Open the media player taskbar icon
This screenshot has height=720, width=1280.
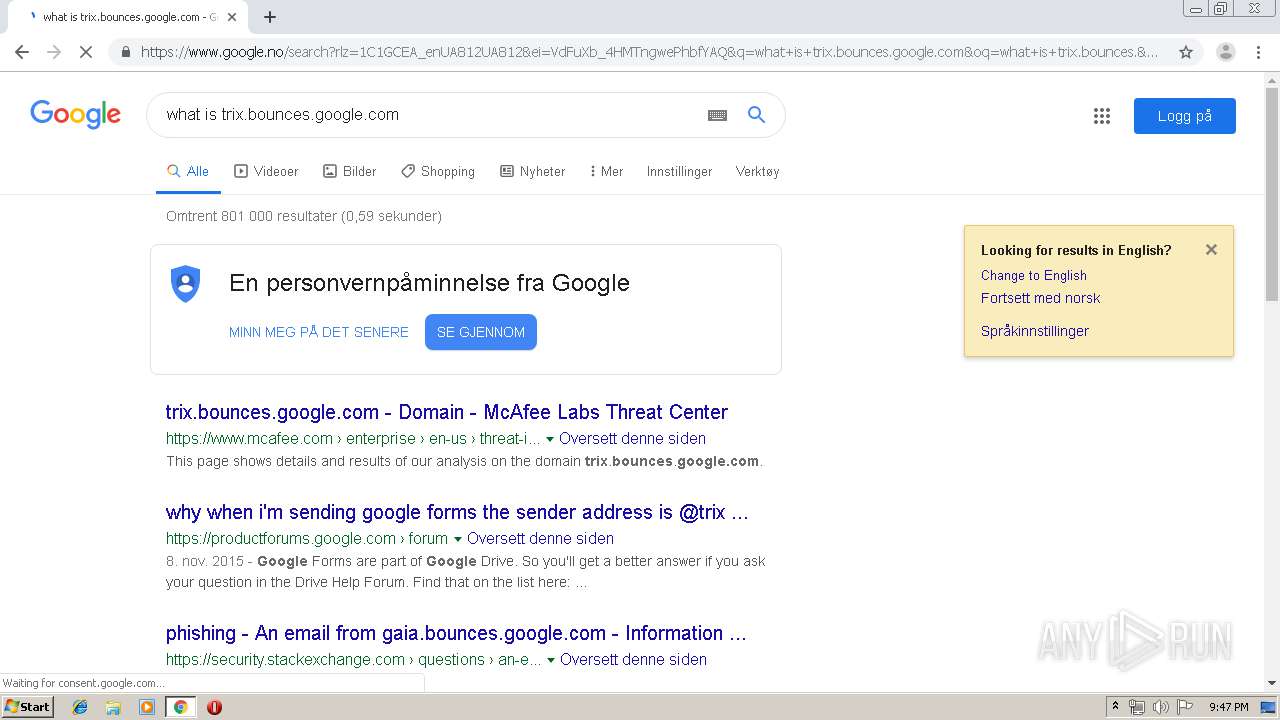click(x=147, y=707)
